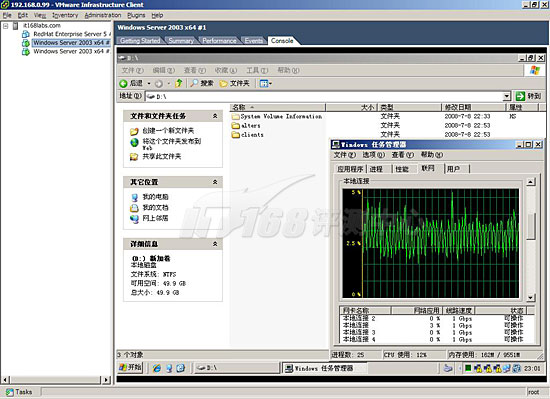Viewport: 550px width, 399px height.
Task: Open the Inventory menu in VMware client
Action: (x=65, y=15)
